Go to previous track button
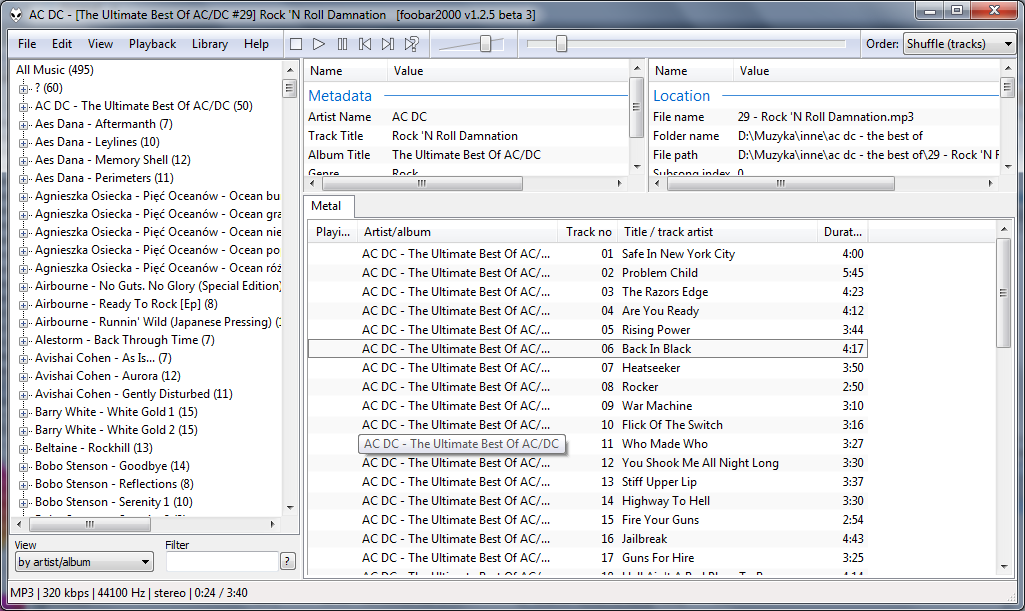 (x=365, y=44)
